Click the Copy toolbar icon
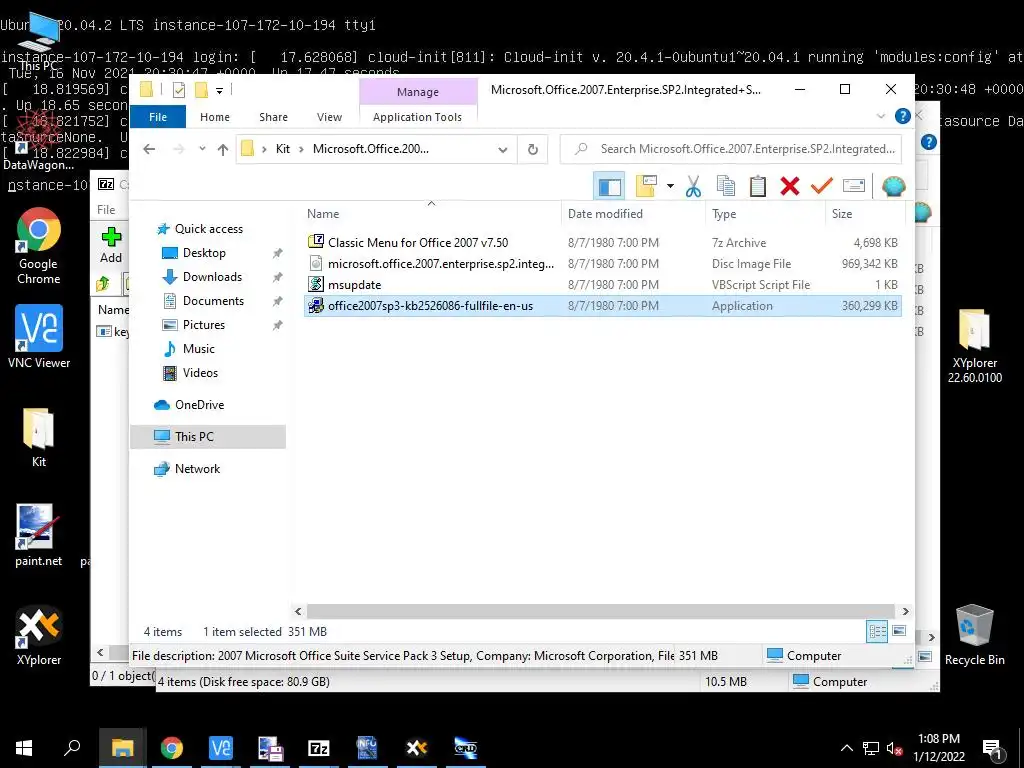This screenshot has width=1024, height=768. click(x=726, y=186)
